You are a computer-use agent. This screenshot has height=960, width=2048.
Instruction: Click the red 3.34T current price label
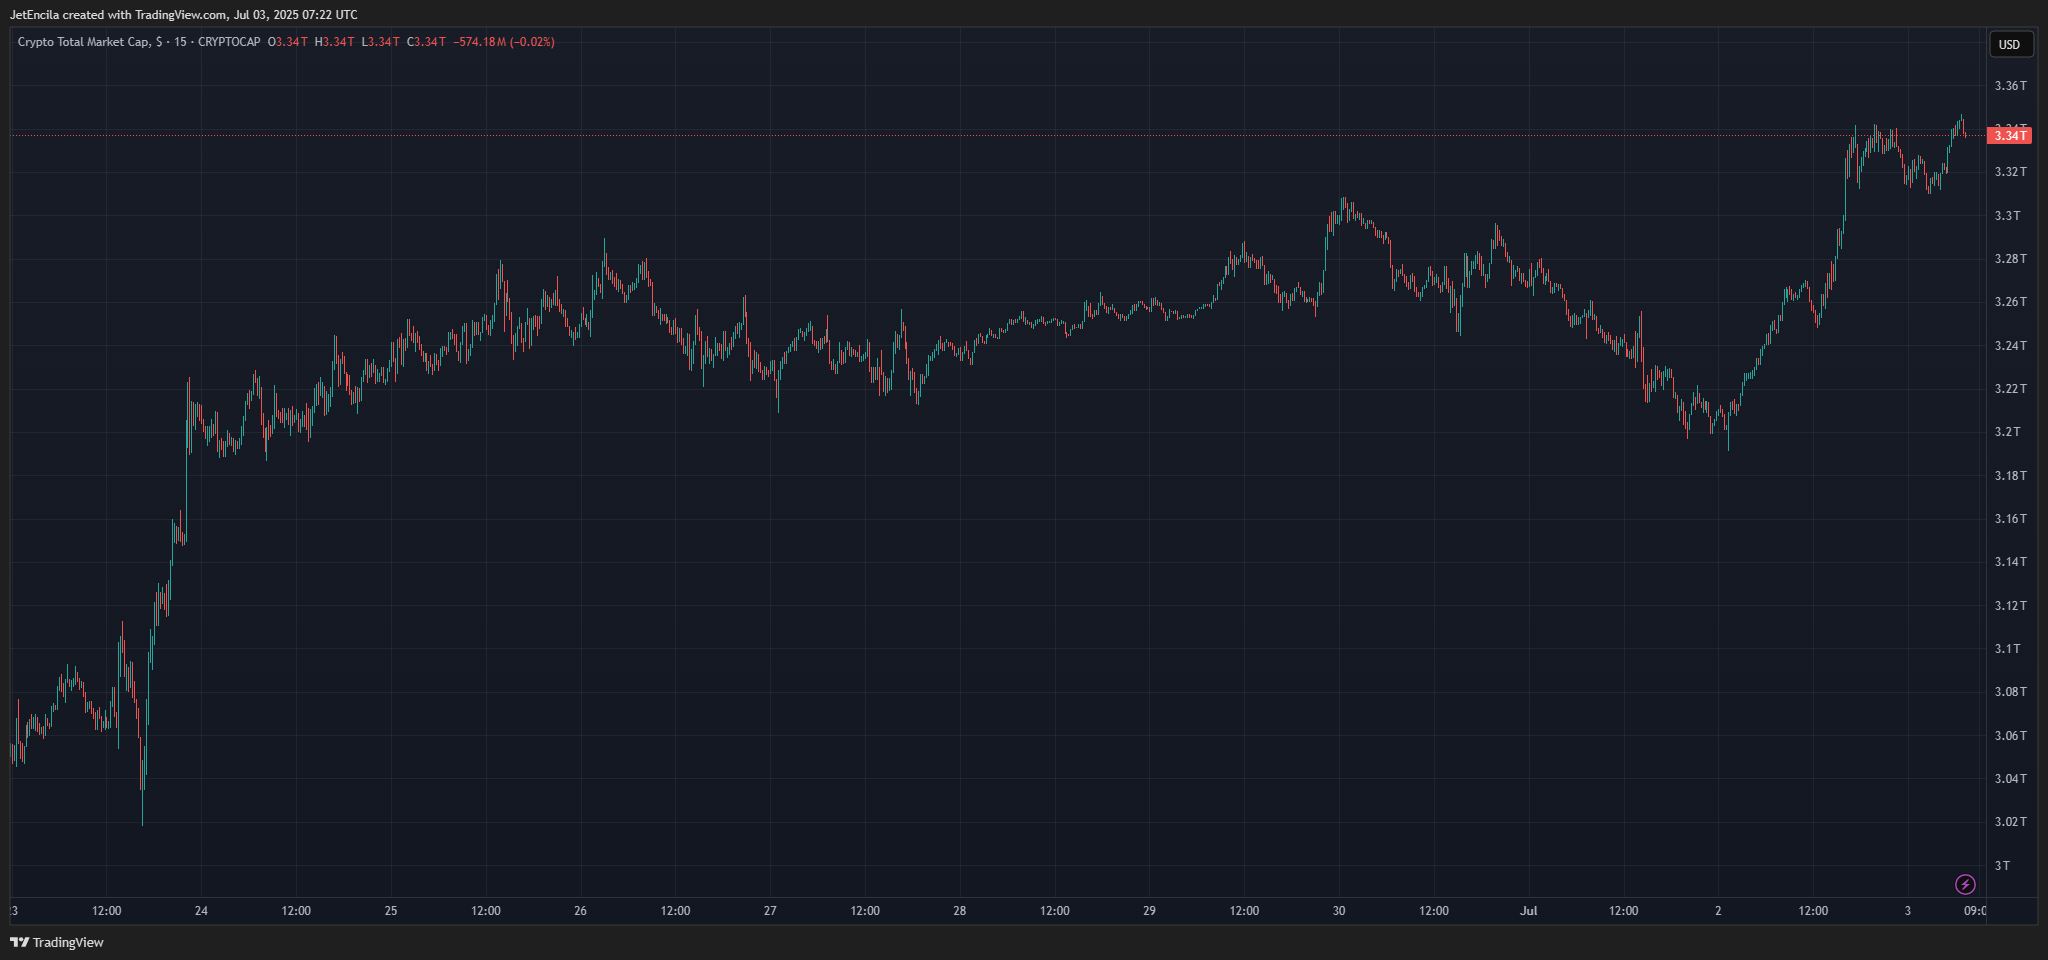point(2009,135)
